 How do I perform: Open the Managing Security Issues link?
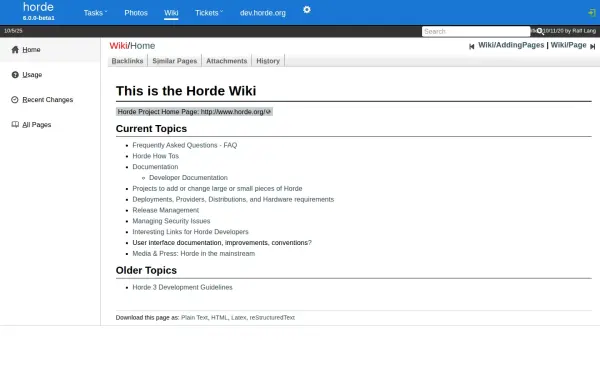(x=171, y=221)
